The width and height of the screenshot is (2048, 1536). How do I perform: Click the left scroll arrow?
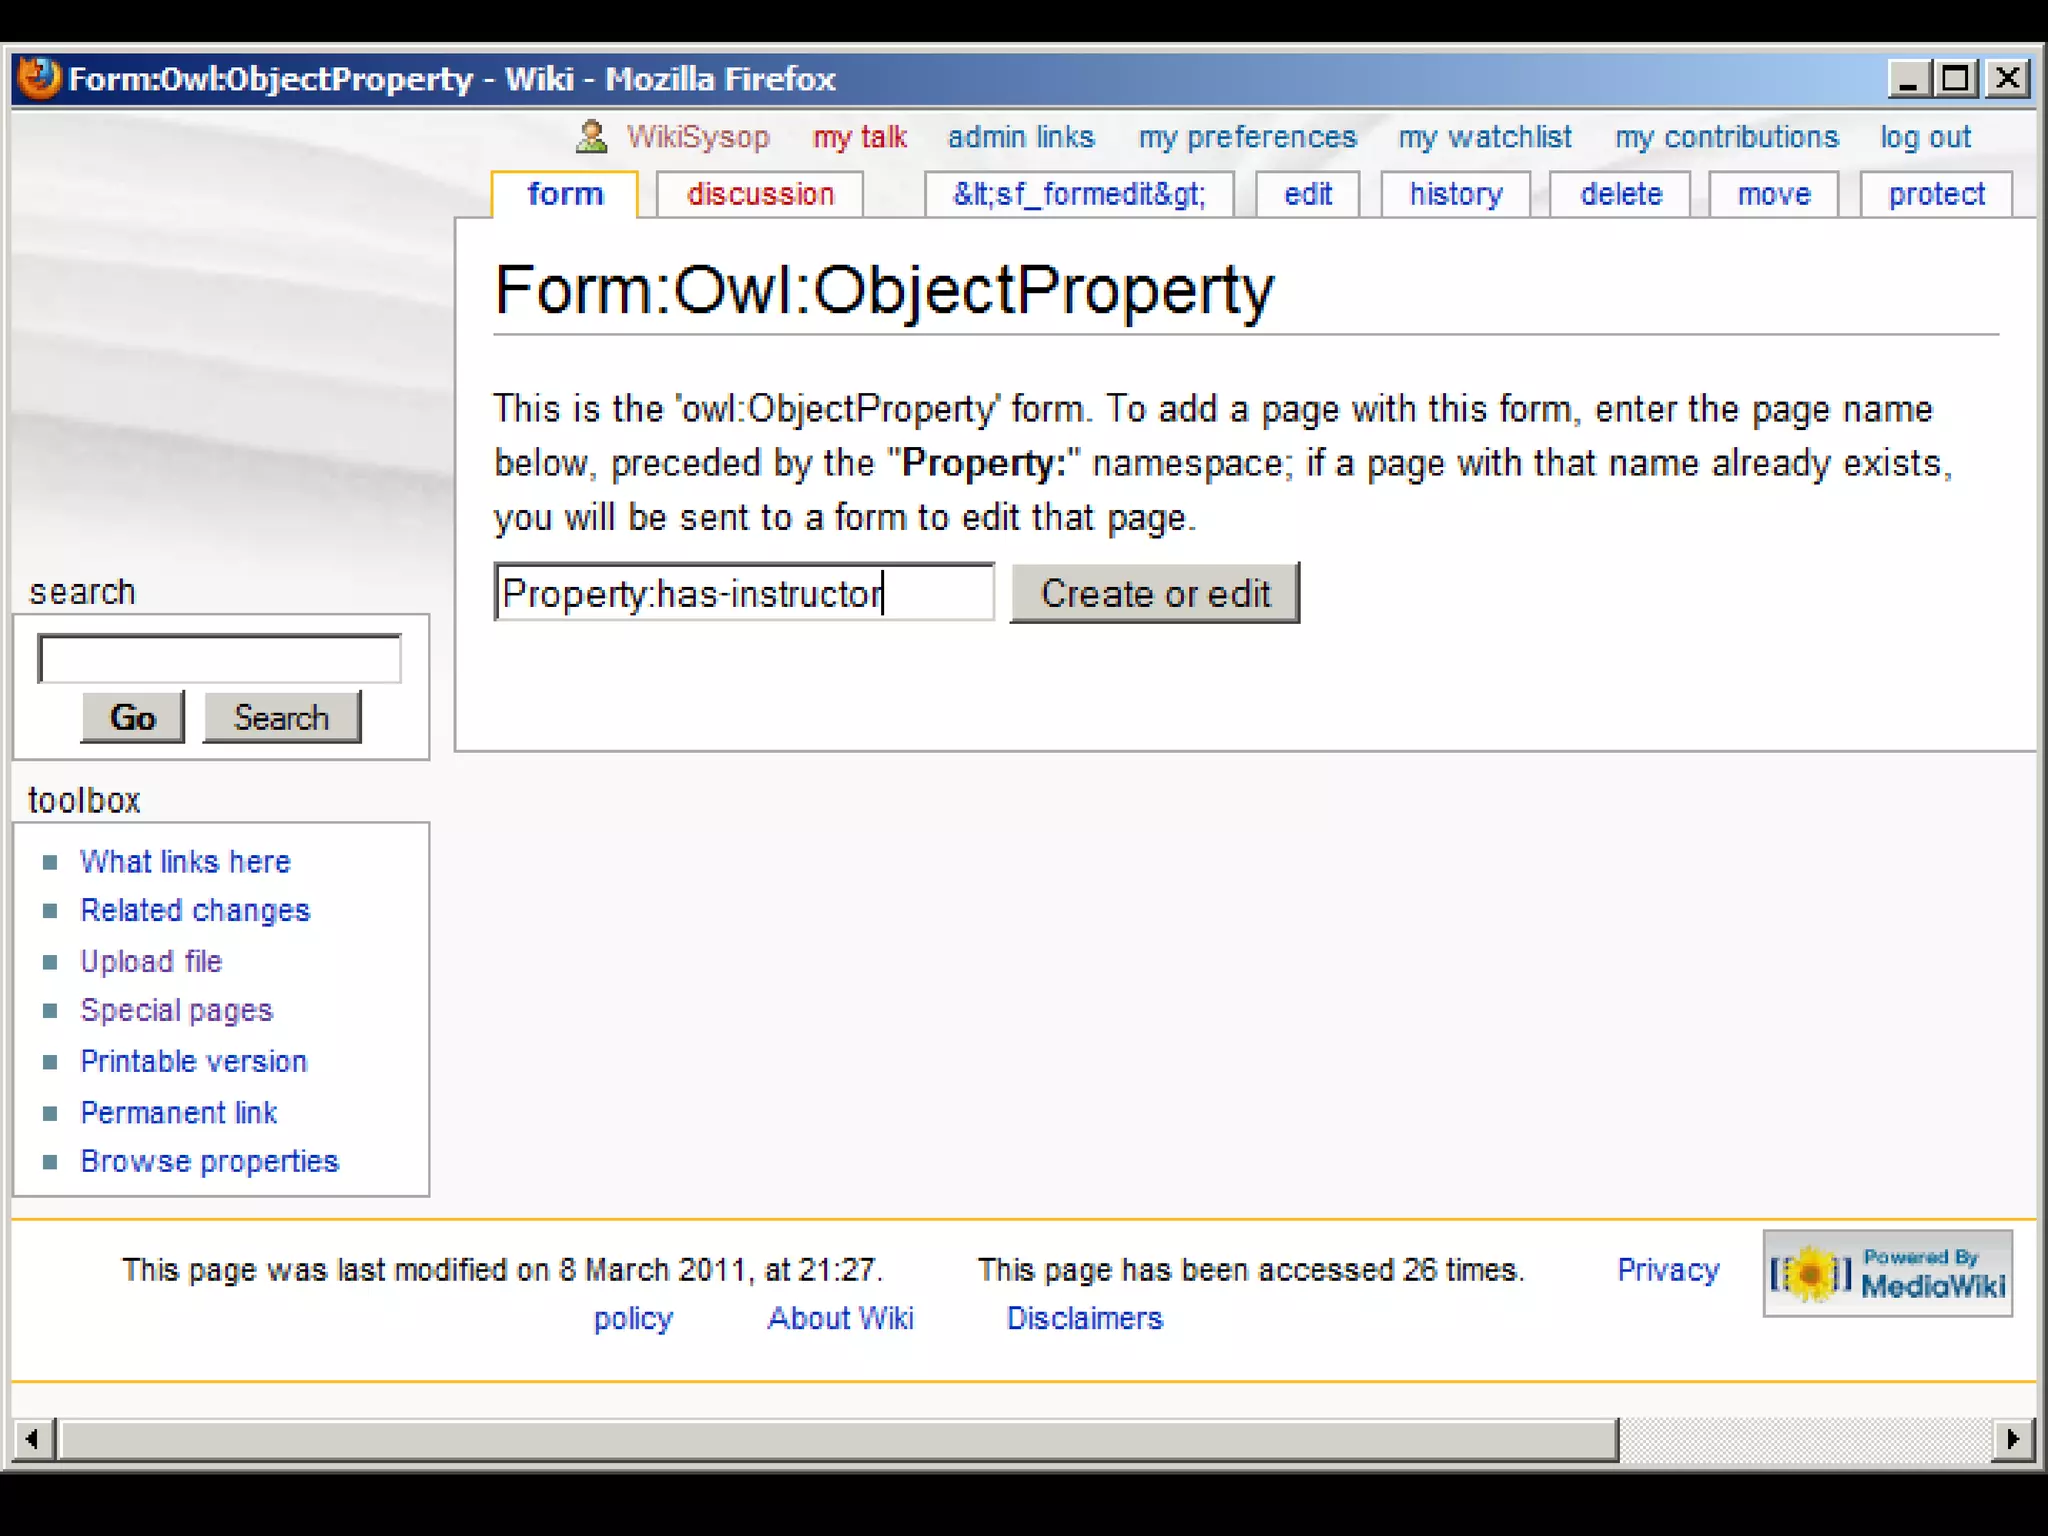click(33, 1440)
